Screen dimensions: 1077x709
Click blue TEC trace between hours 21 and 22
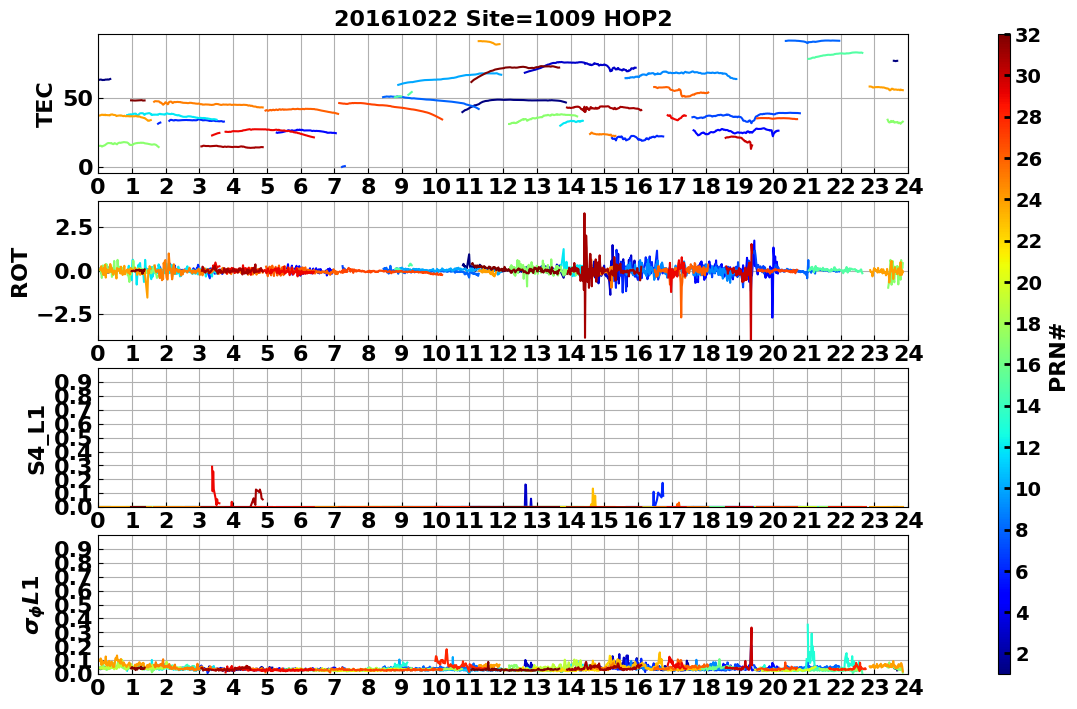(x=813, y=41)
